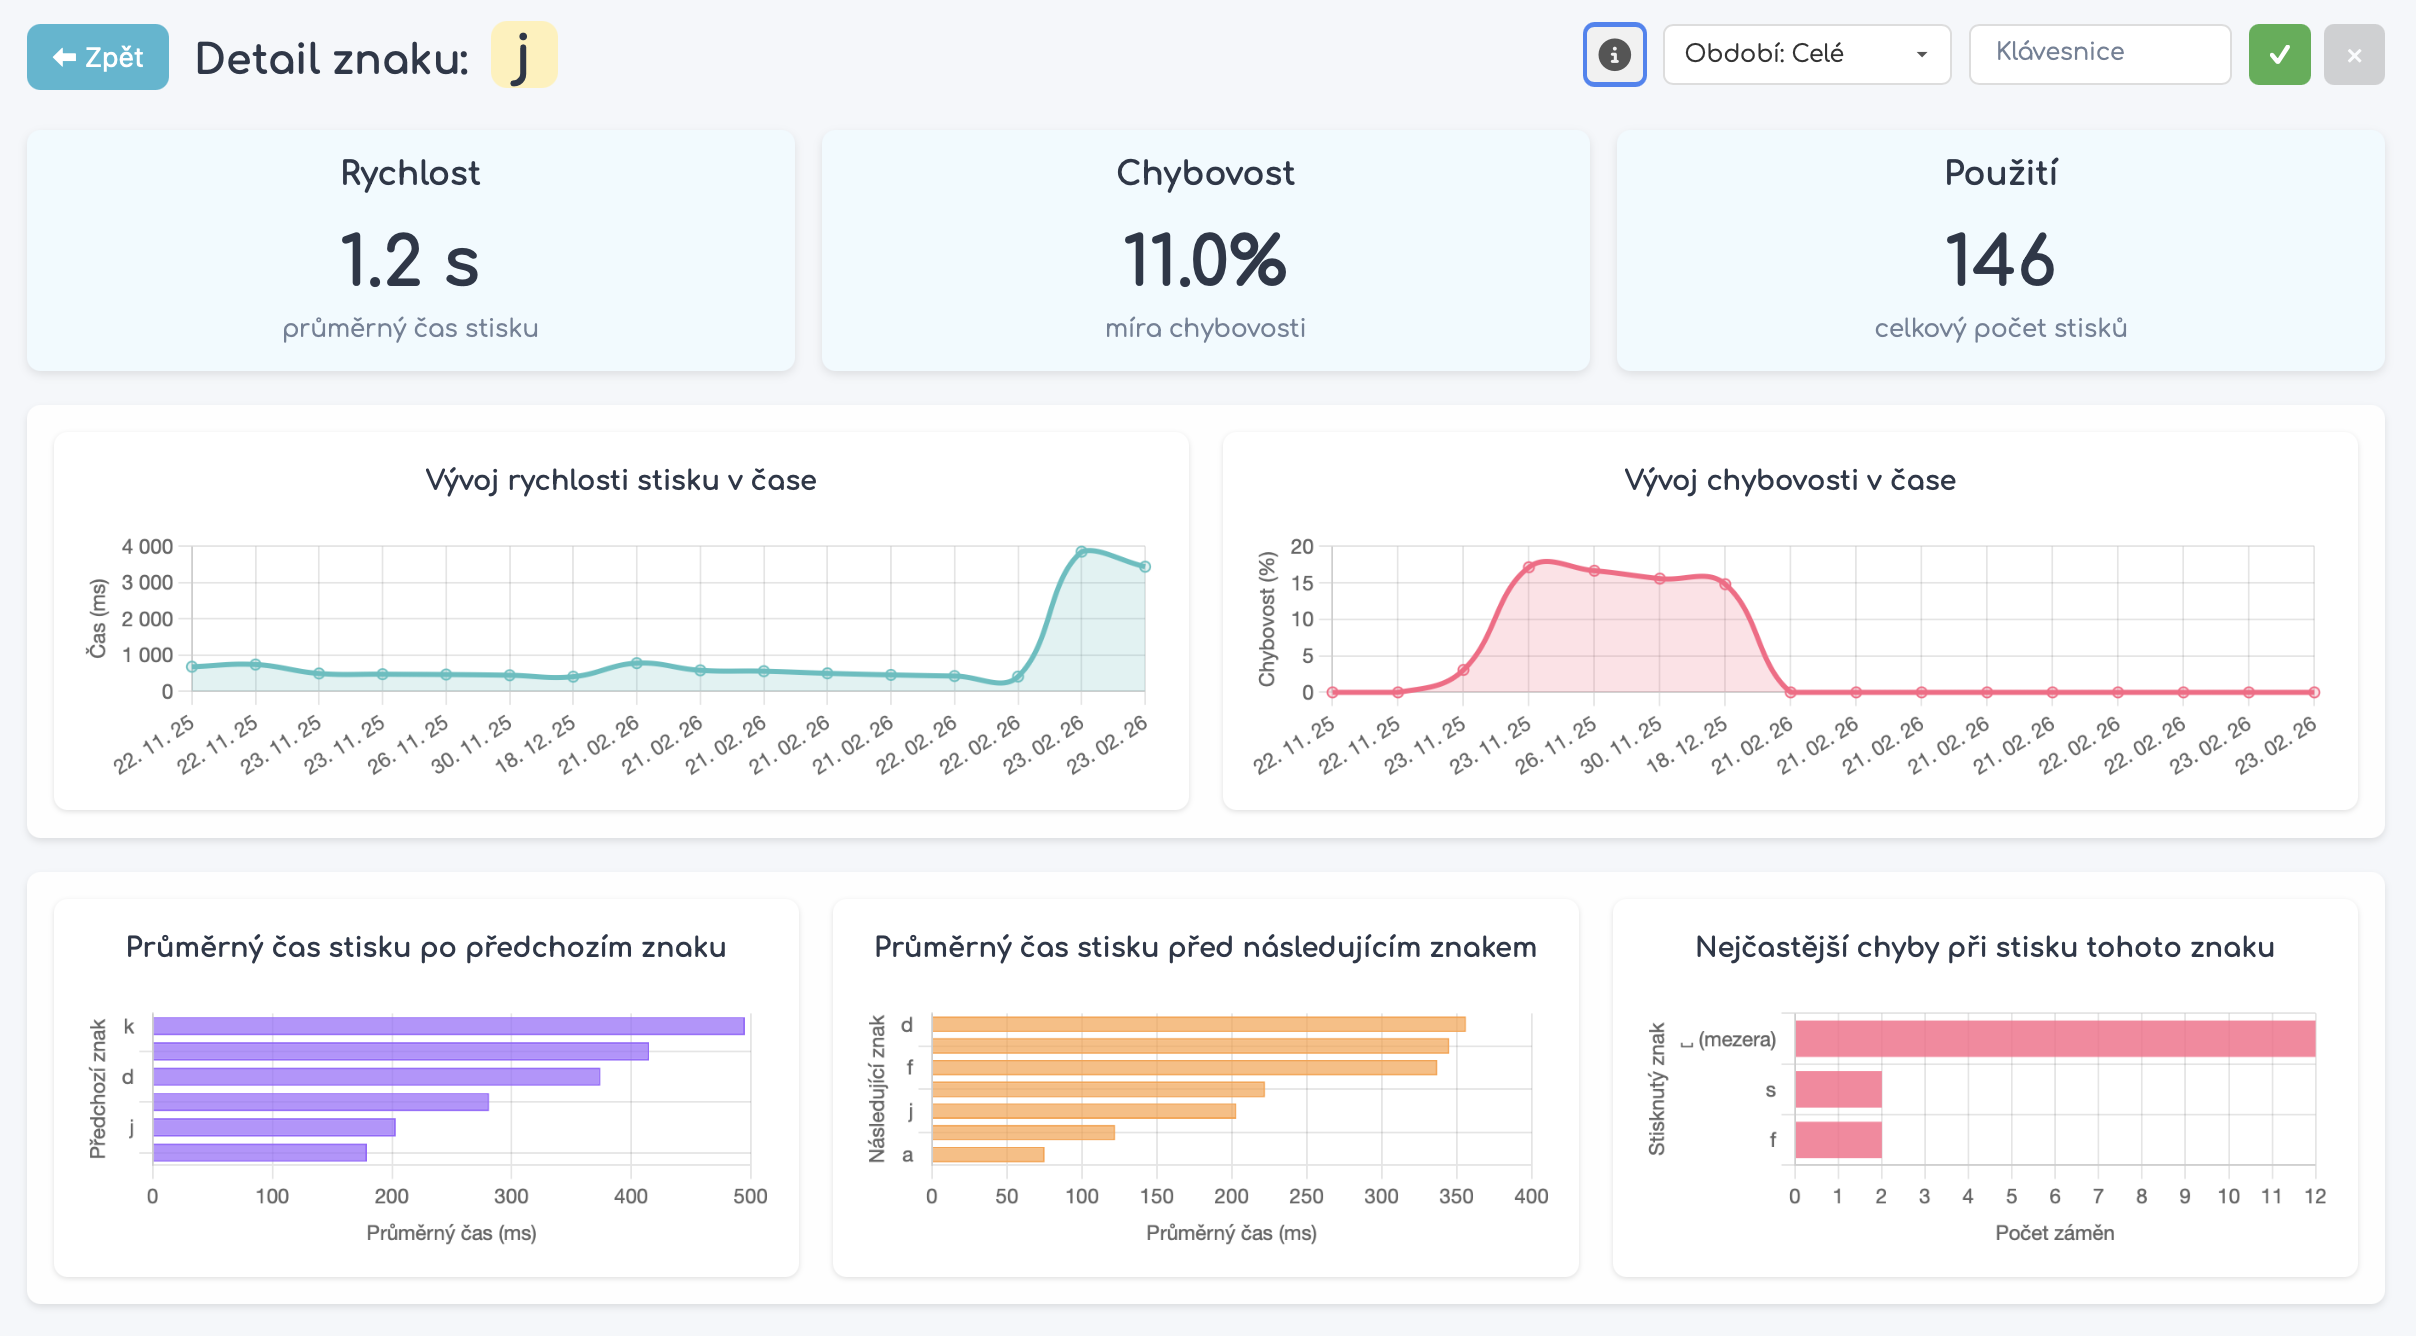Click the peak point in the speed chart
Image resolution: width=2416 pixels, height=1336 pixels.
pyautogui.click(x=1081, y=551)
